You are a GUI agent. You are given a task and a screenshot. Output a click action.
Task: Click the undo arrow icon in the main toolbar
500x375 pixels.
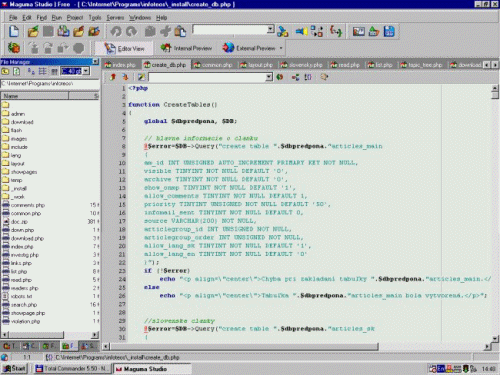click(x=116, y=32)
